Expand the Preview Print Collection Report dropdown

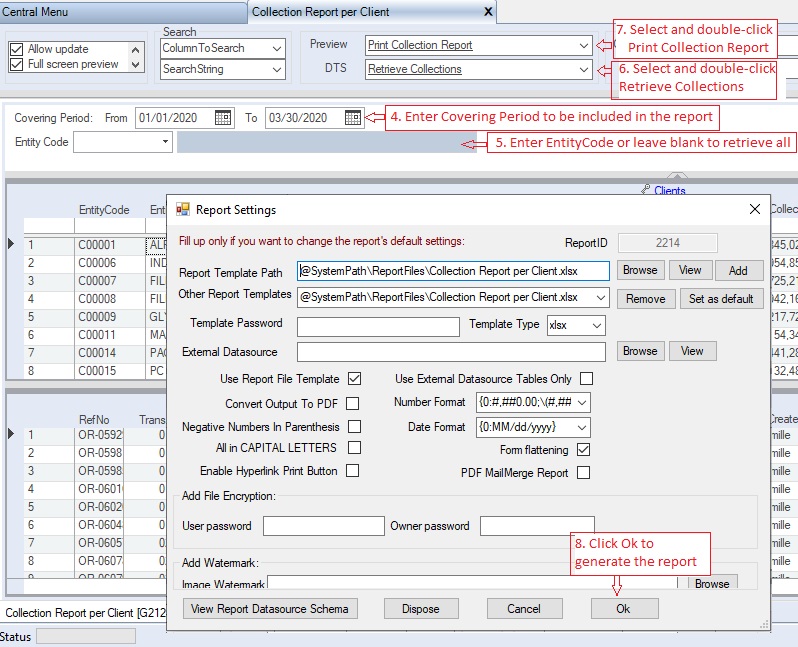(584, 45)
